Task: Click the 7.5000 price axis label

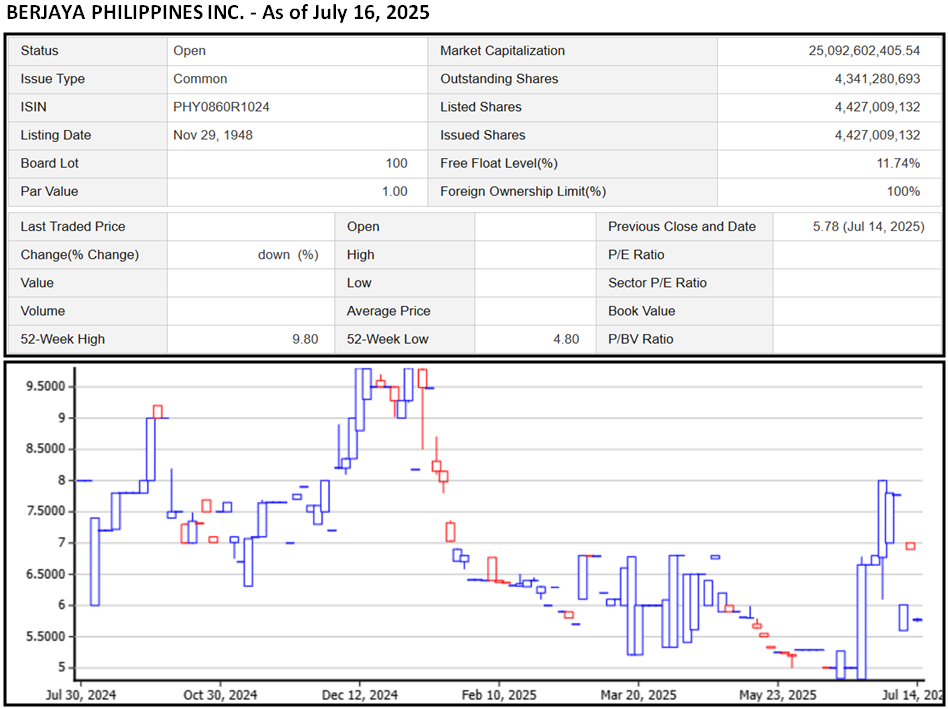Action: pos(45,512)
